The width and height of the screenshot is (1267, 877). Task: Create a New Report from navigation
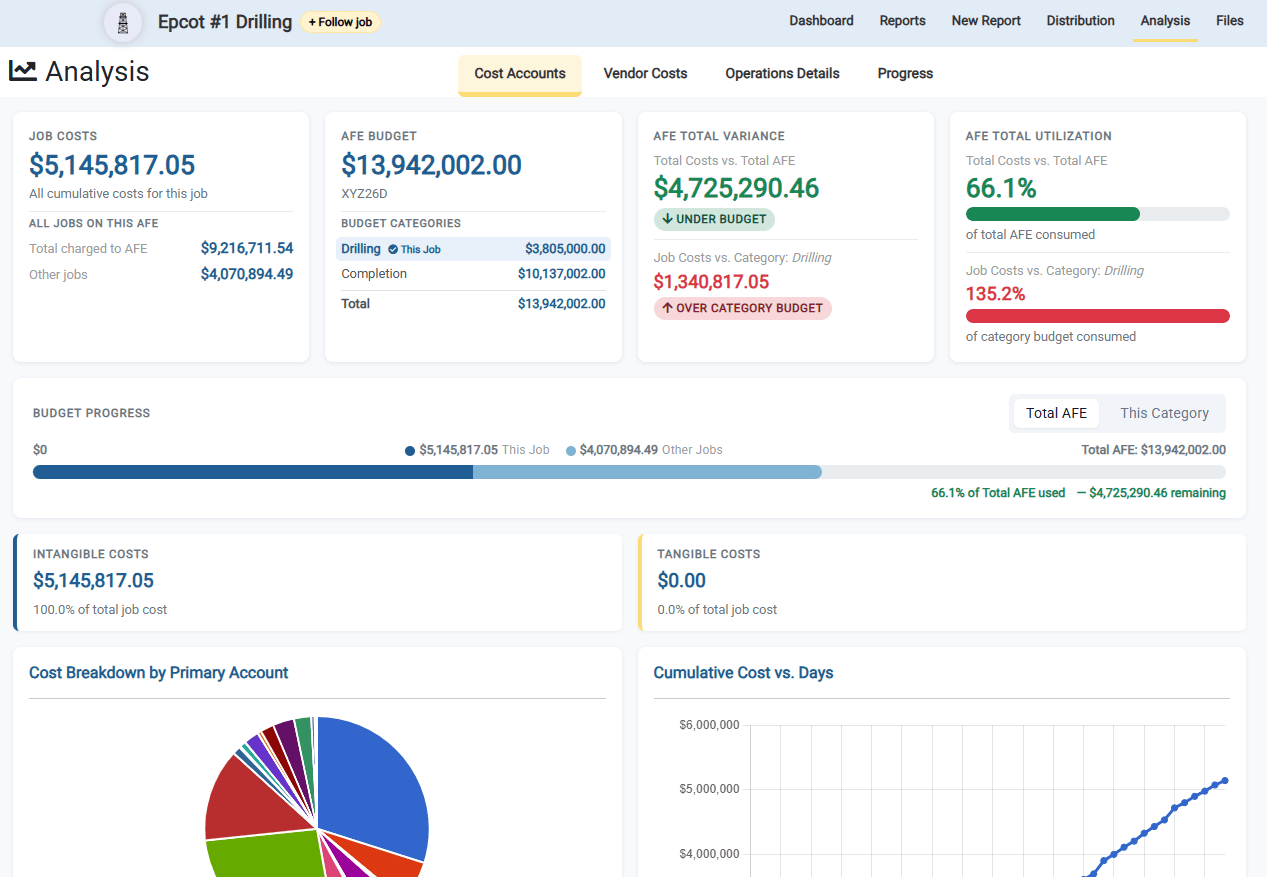pos(986,21)
